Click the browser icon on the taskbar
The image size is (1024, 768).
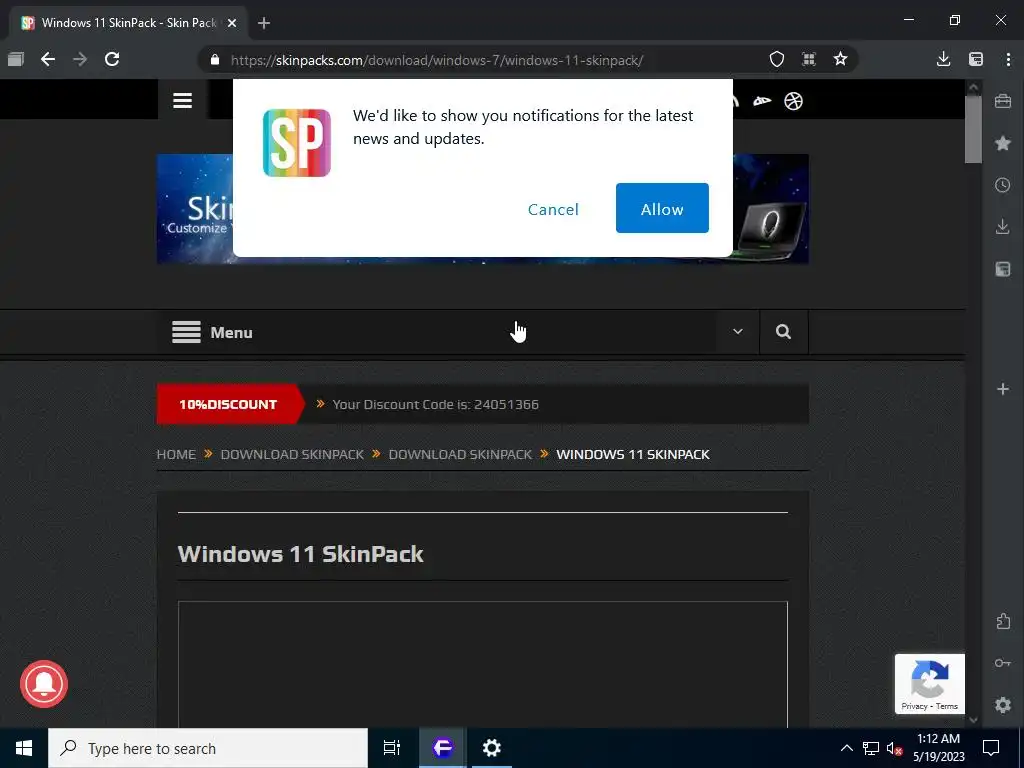tap(442, 748)
